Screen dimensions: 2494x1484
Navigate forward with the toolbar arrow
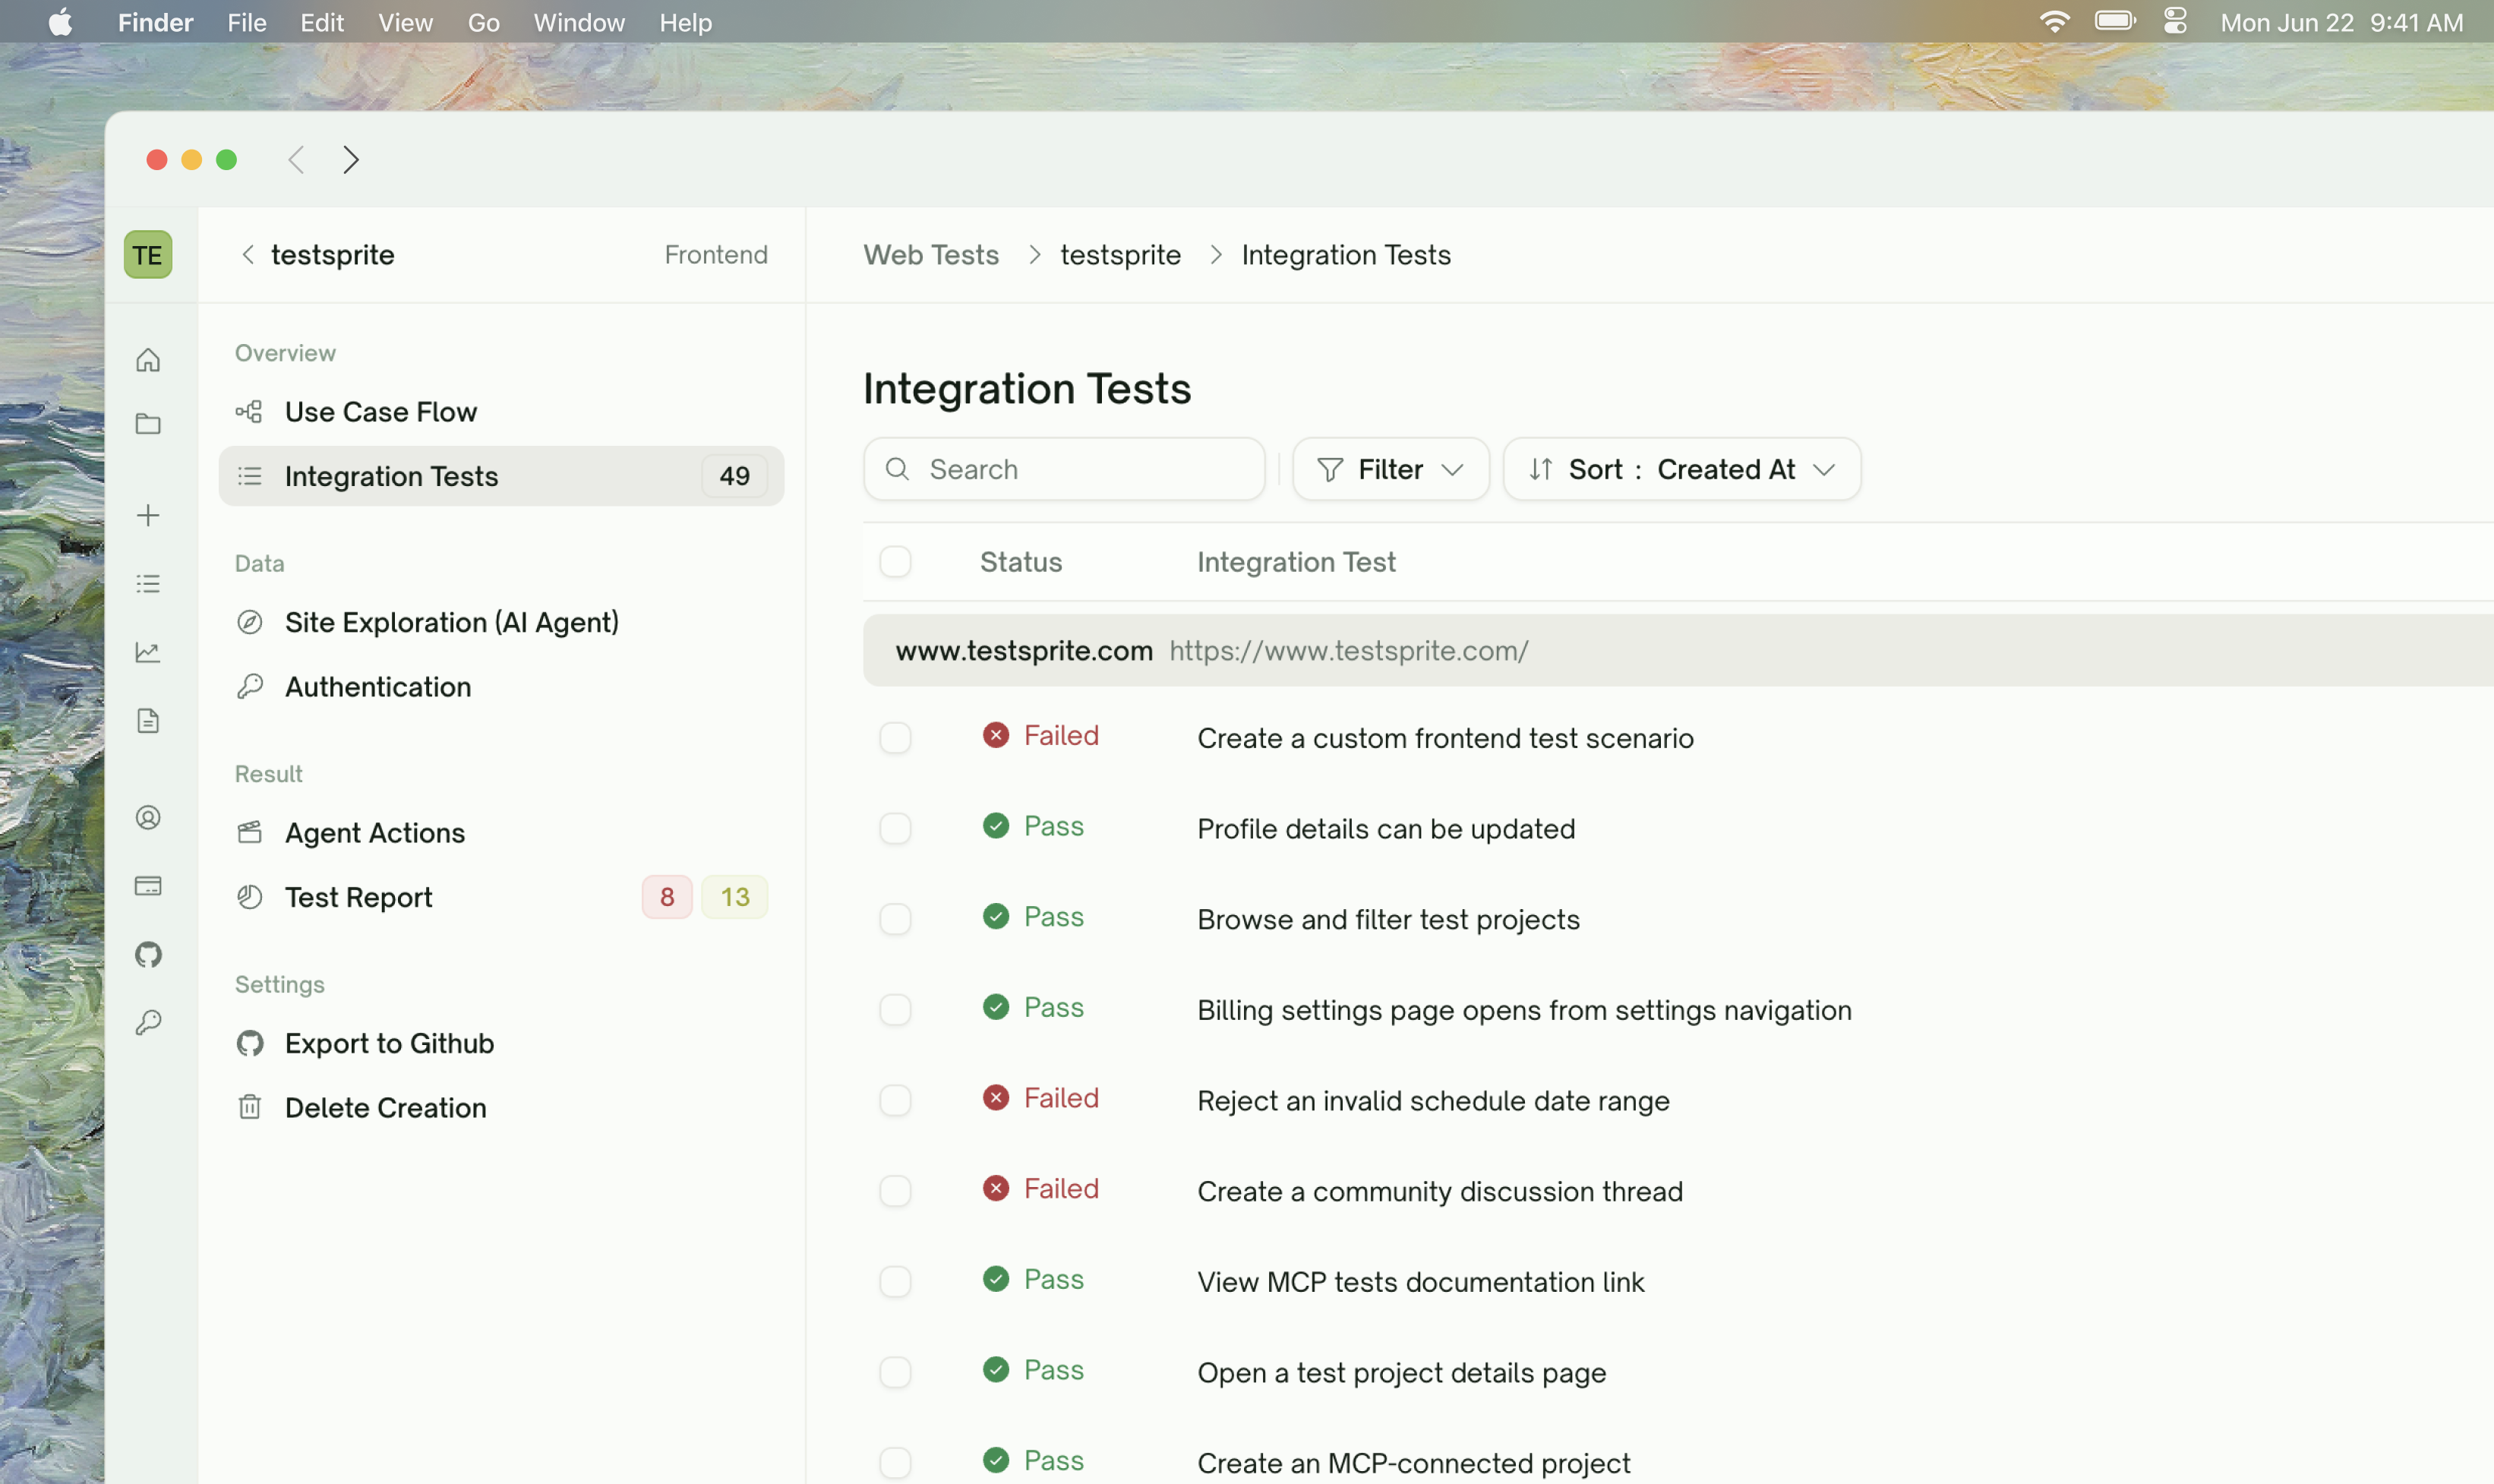(x=350, y=160)
